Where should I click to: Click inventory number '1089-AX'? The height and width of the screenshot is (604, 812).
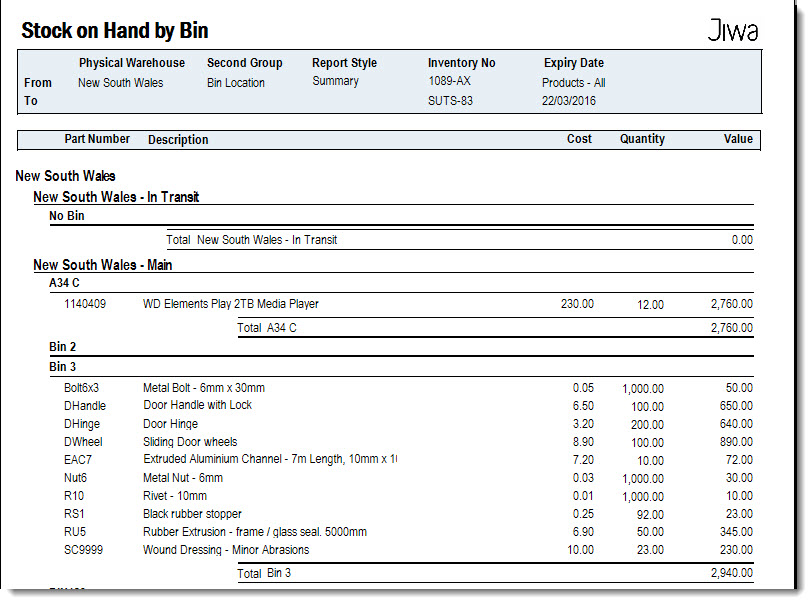[x=449, y=81]
